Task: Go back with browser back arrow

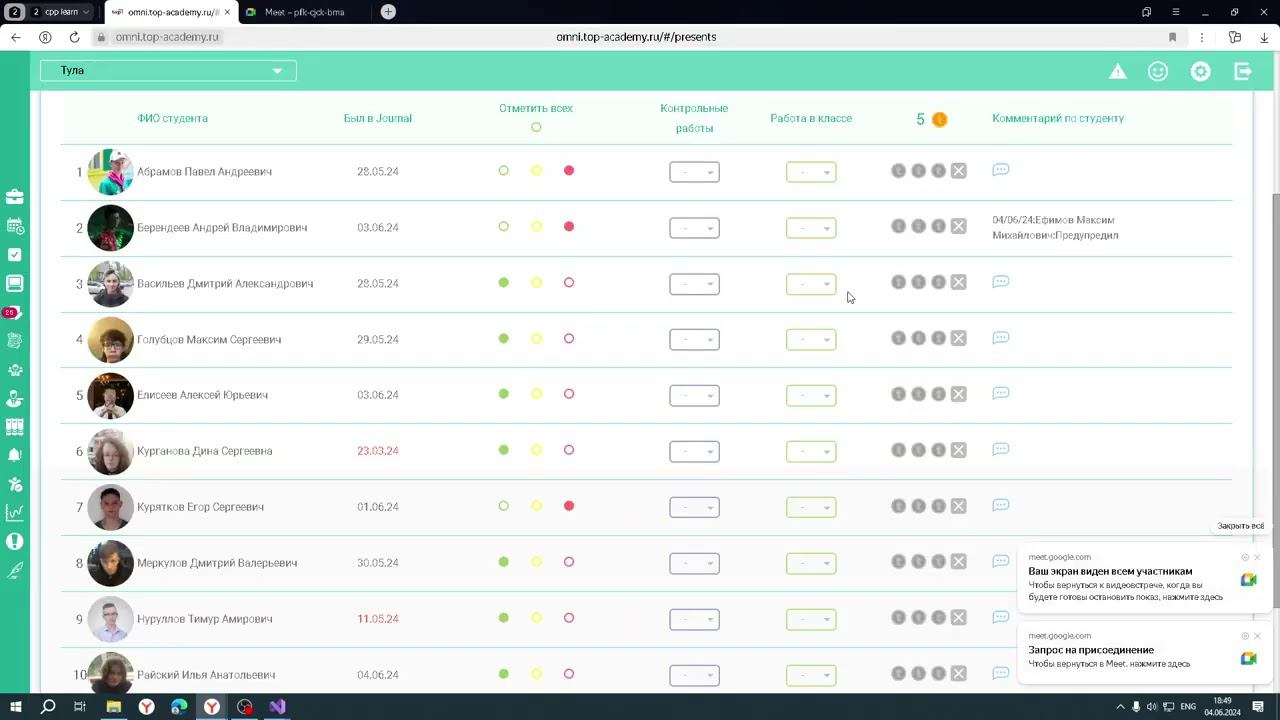Action: [15, 37]
